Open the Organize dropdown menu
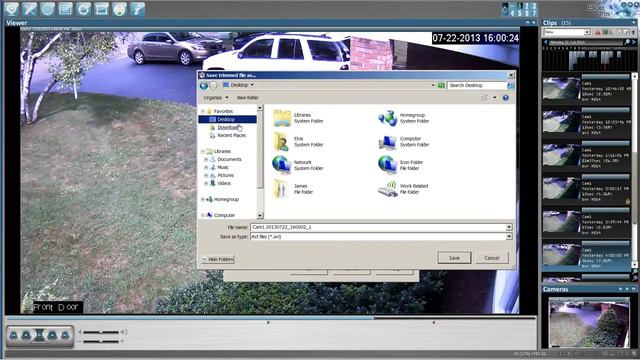The width and height of the screenshot is (640, 360). pyautogui.click(x=216, y=98)
